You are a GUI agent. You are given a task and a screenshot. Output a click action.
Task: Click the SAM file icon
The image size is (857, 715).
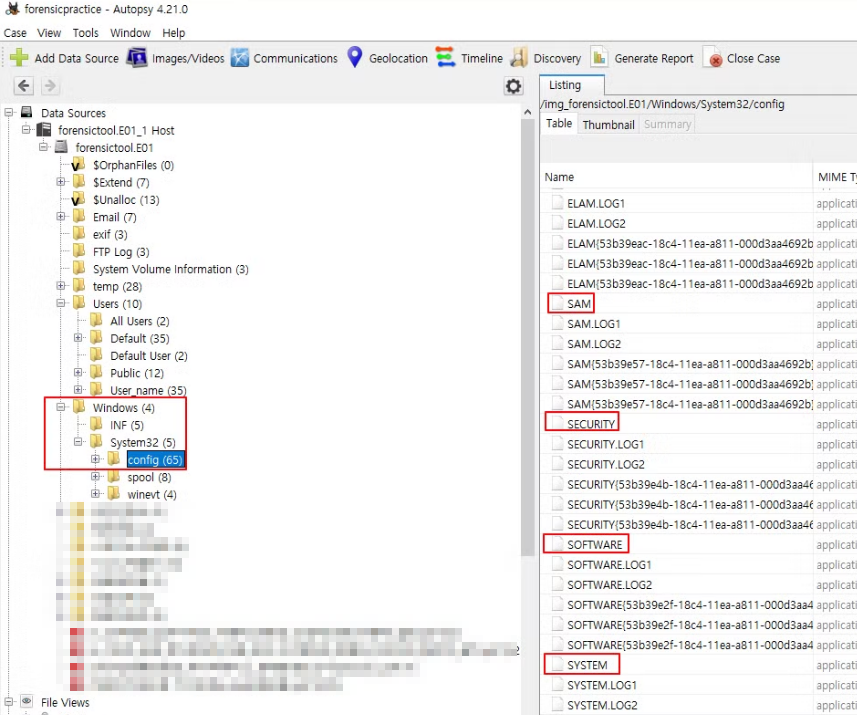[x=557, y=304]
